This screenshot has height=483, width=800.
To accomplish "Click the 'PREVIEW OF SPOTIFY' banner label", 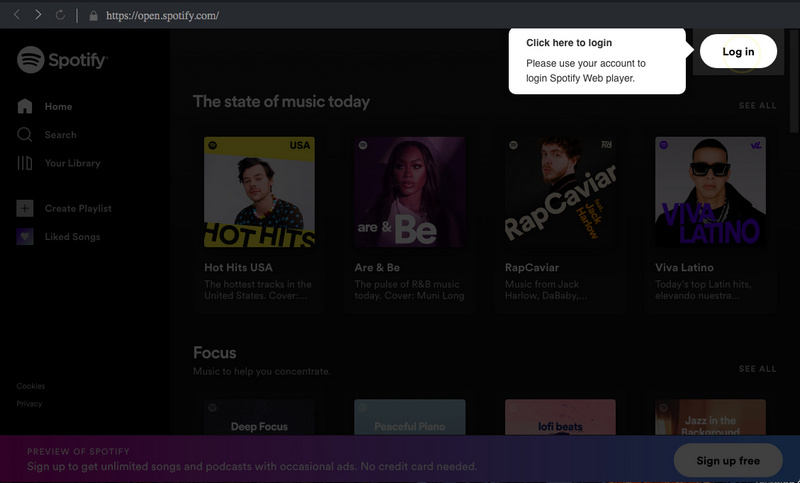I will click(78, 451).
